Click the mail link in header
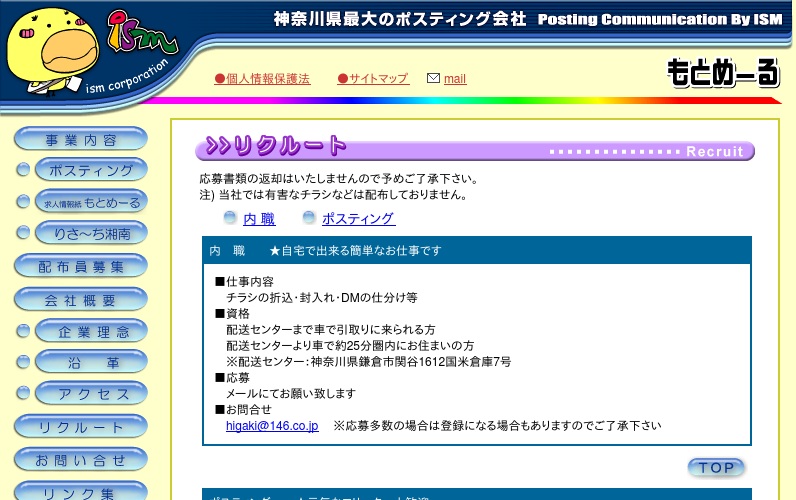The height and width of the screenshot is (500, 796). 455,79
